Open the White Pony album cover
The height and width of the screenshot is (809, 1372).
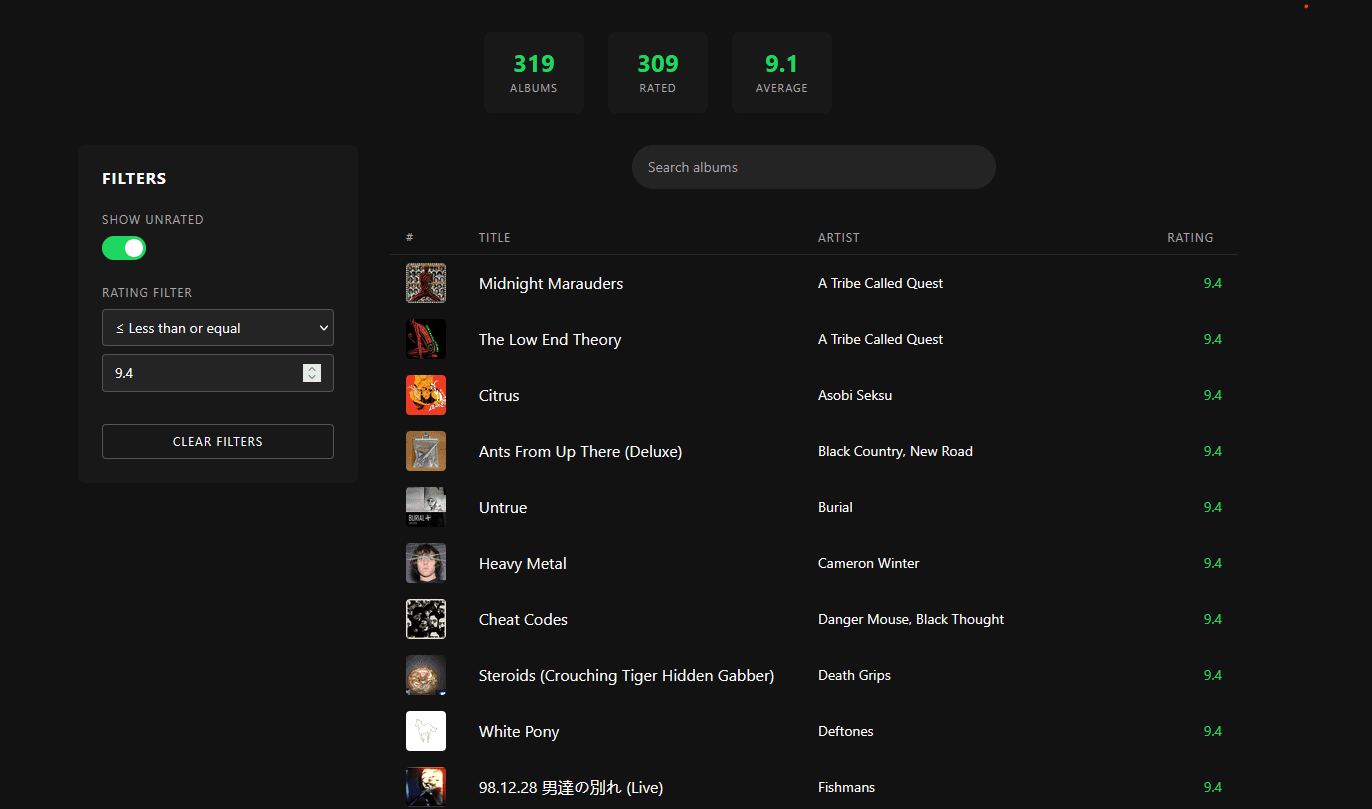tap(426, 731)
